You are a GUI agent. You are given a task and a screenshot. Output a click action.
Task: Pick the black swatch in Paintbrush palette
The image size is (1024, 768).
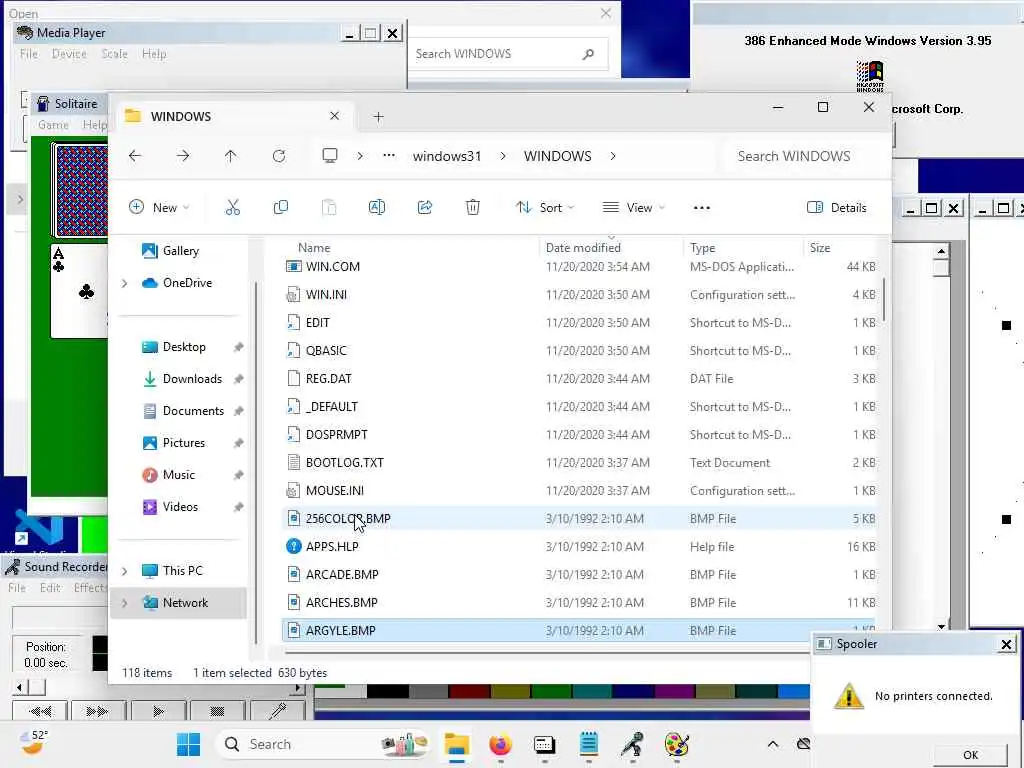(387, 691)
